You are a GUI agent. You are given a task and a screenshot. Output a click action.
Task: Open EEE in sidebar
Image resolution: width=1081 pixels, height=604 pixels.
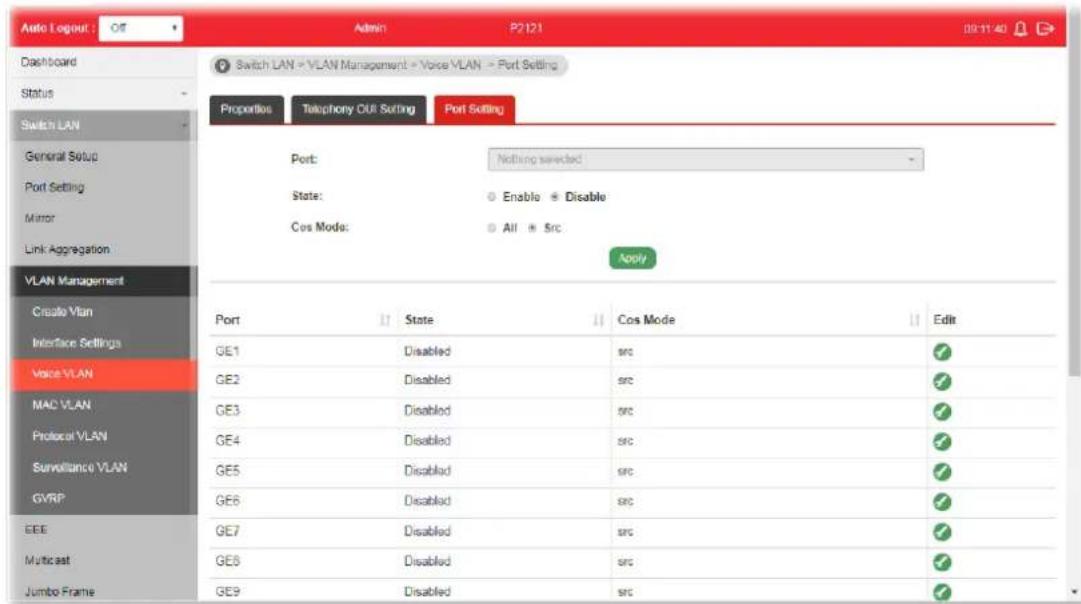coord(103,530)
